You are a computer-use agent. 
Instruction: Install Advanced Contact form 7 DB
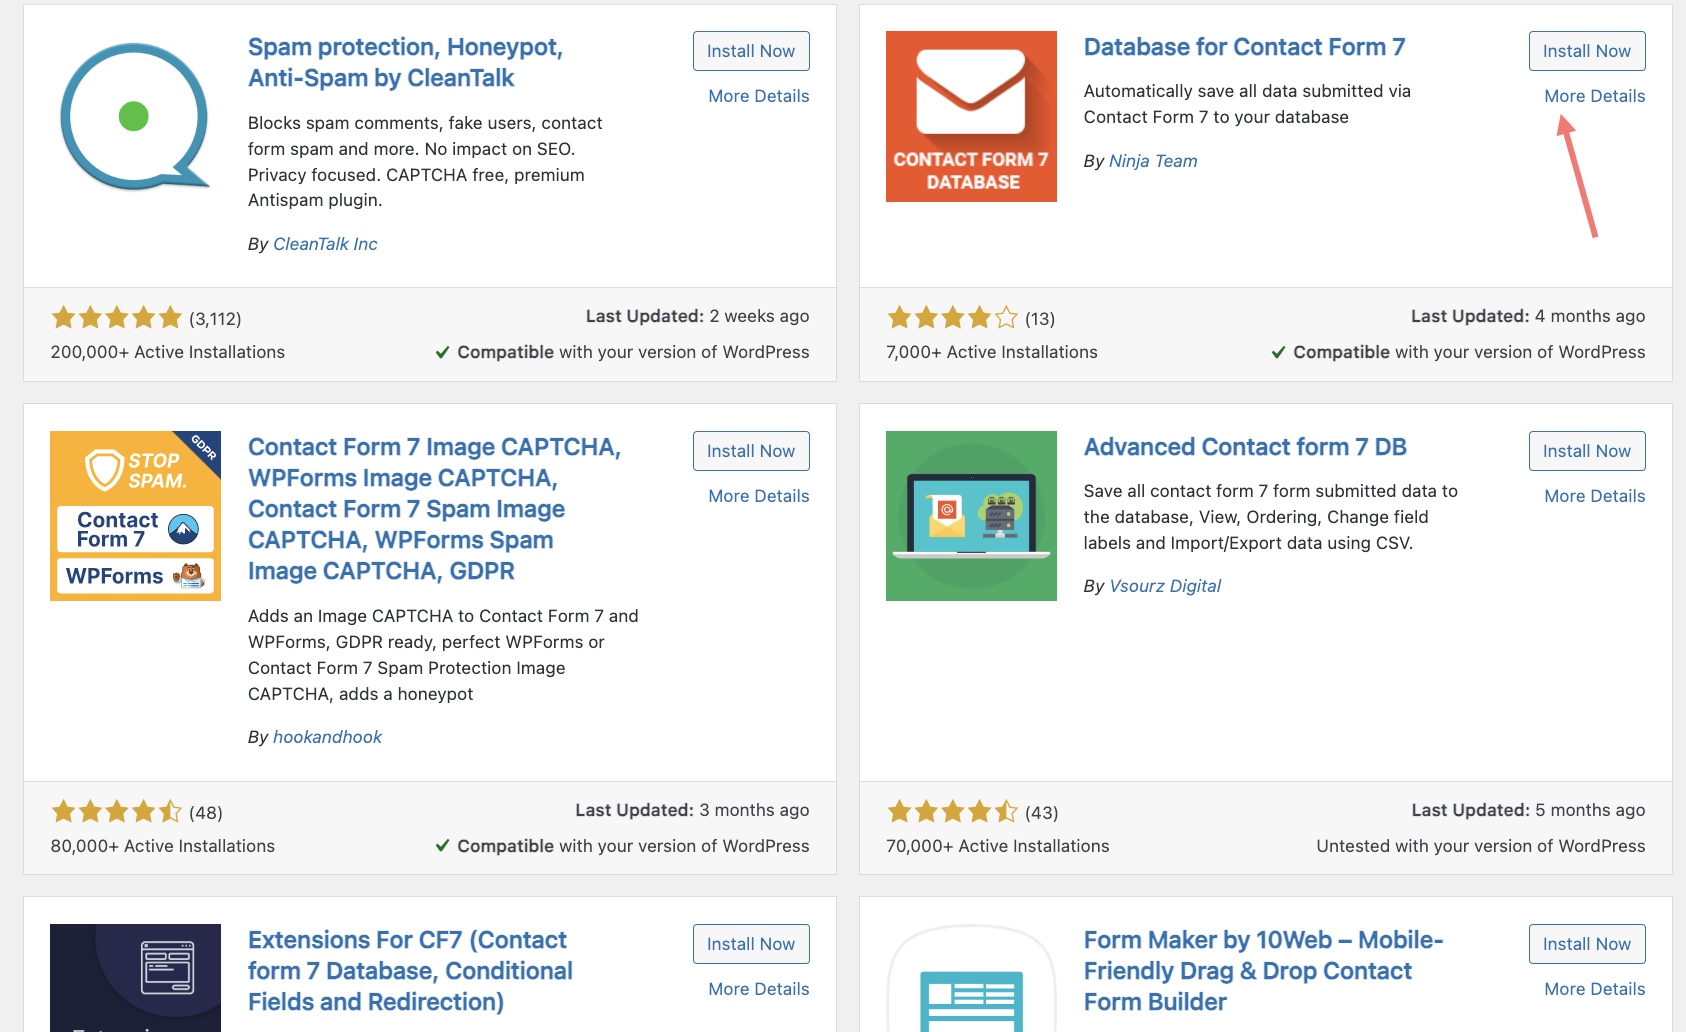coord(1587,451)
